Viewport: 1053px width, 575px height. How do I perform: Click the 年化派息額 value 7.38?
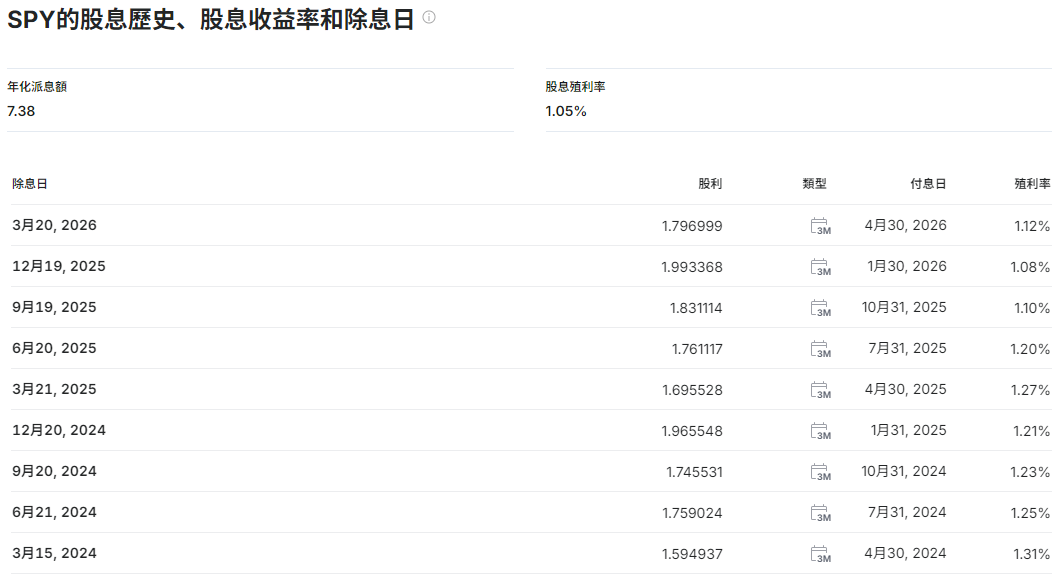tap(21, 111)
